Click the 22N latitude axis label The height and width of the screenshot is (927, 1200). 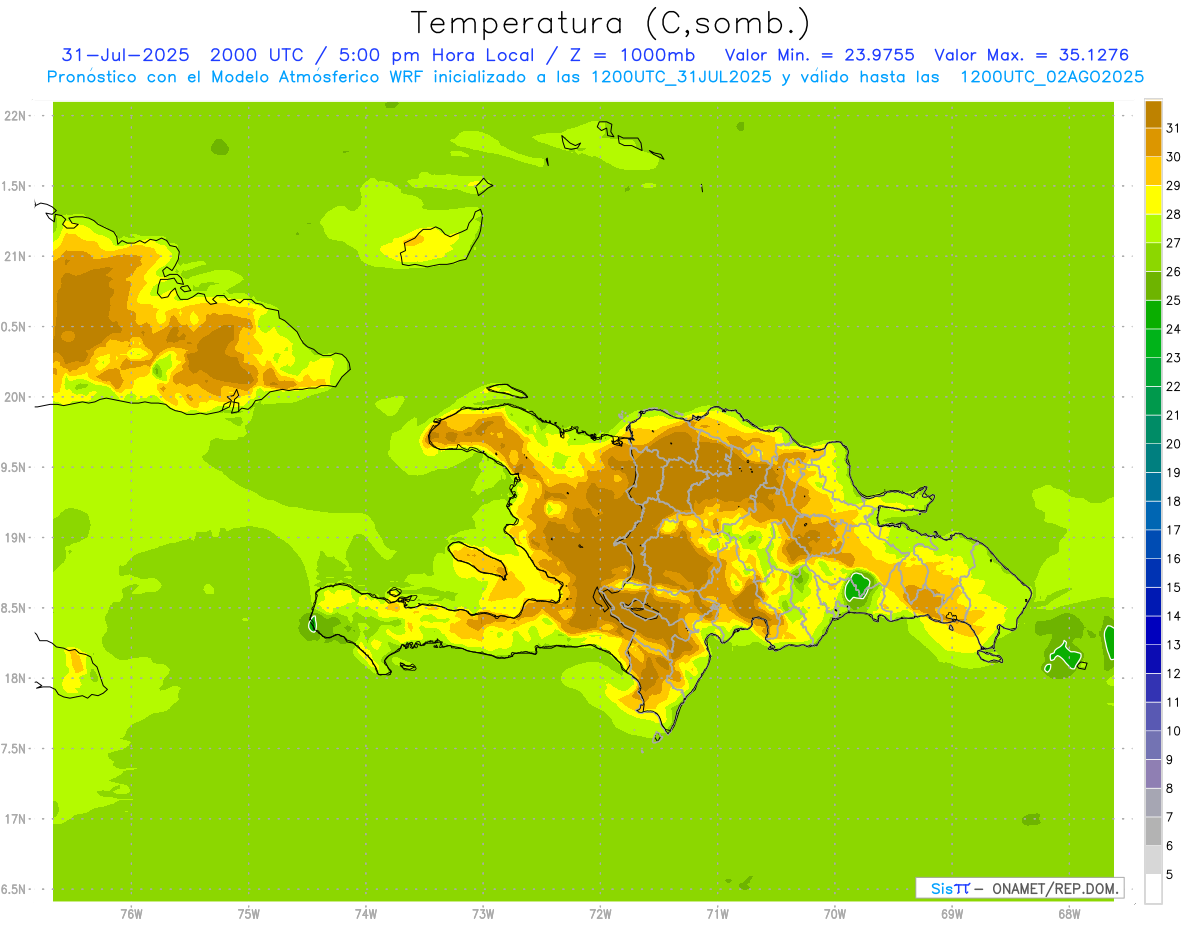(16, 116)
